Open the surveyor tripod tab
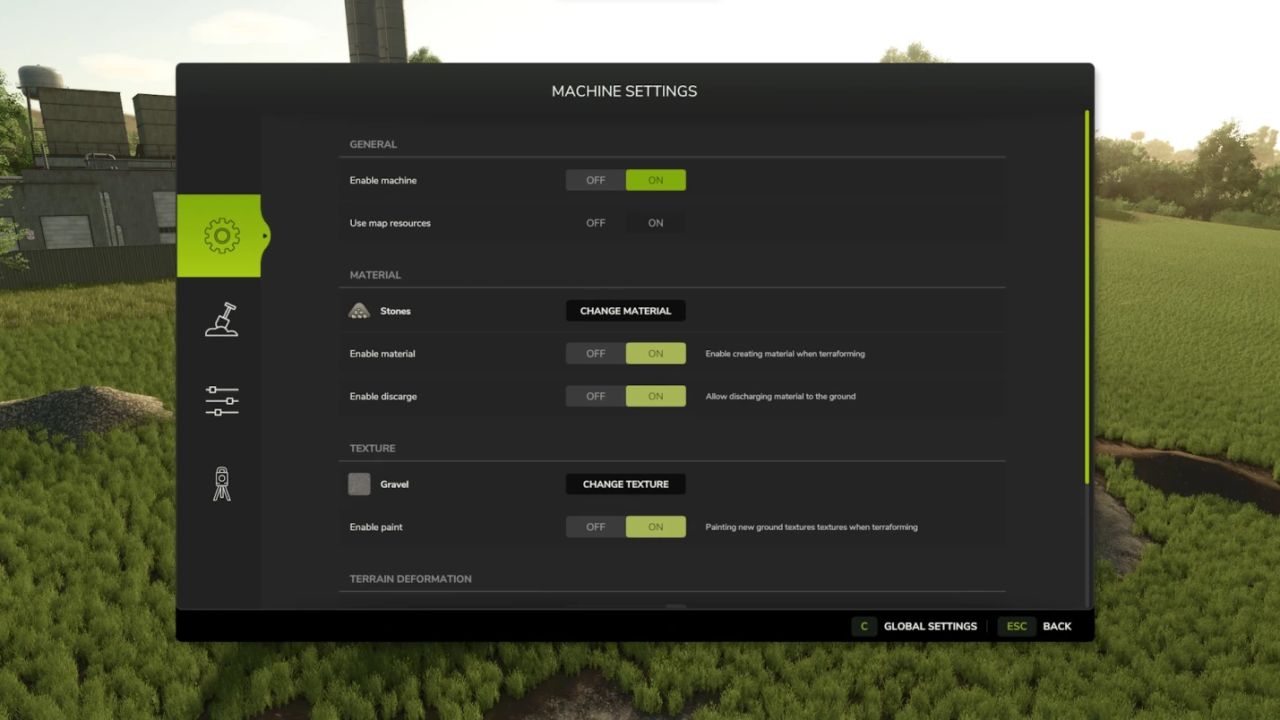Viewport: 1280px width, 720px height. [221, 484]
